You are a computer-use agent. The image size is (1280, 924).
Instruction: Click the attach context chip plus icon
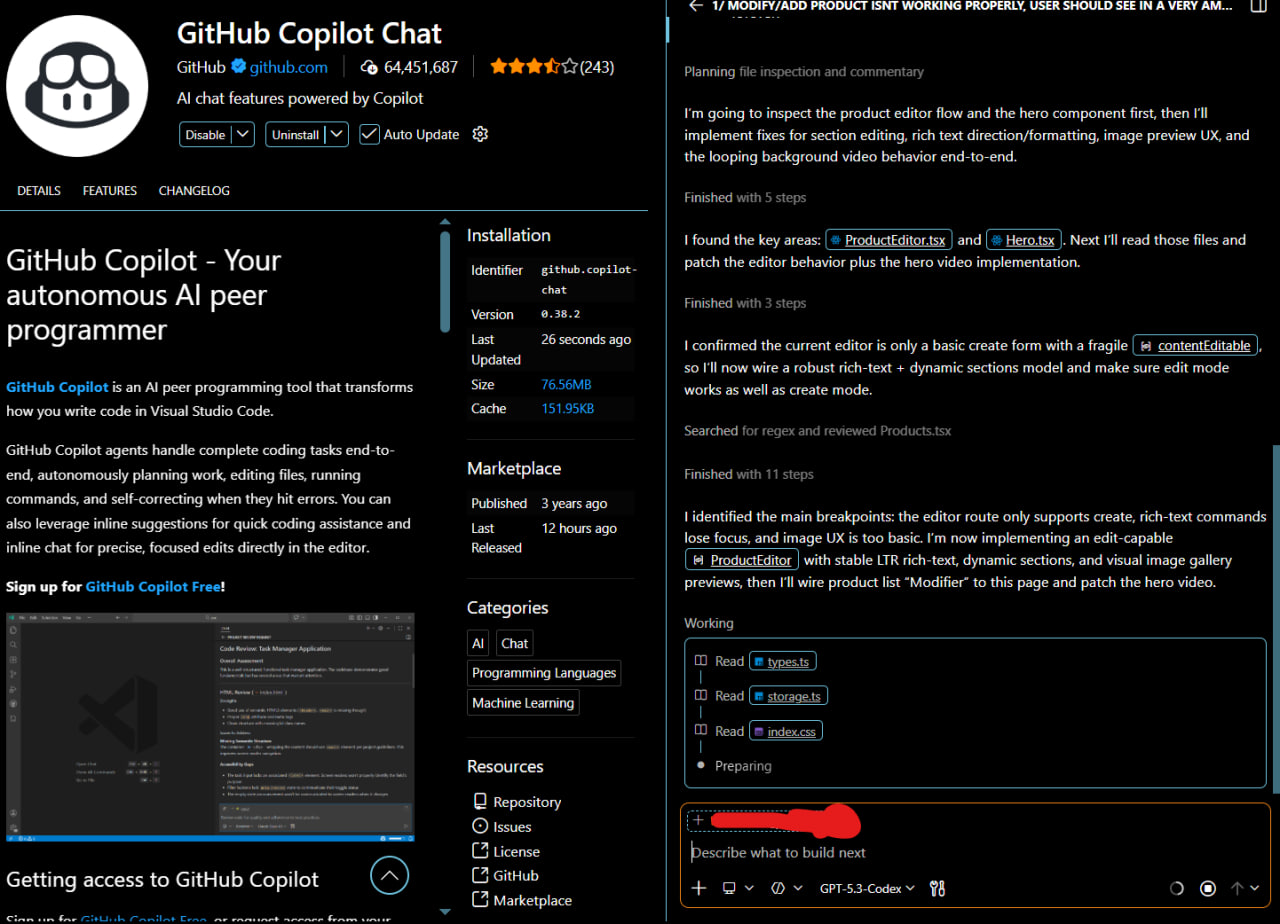click(698, 820)
